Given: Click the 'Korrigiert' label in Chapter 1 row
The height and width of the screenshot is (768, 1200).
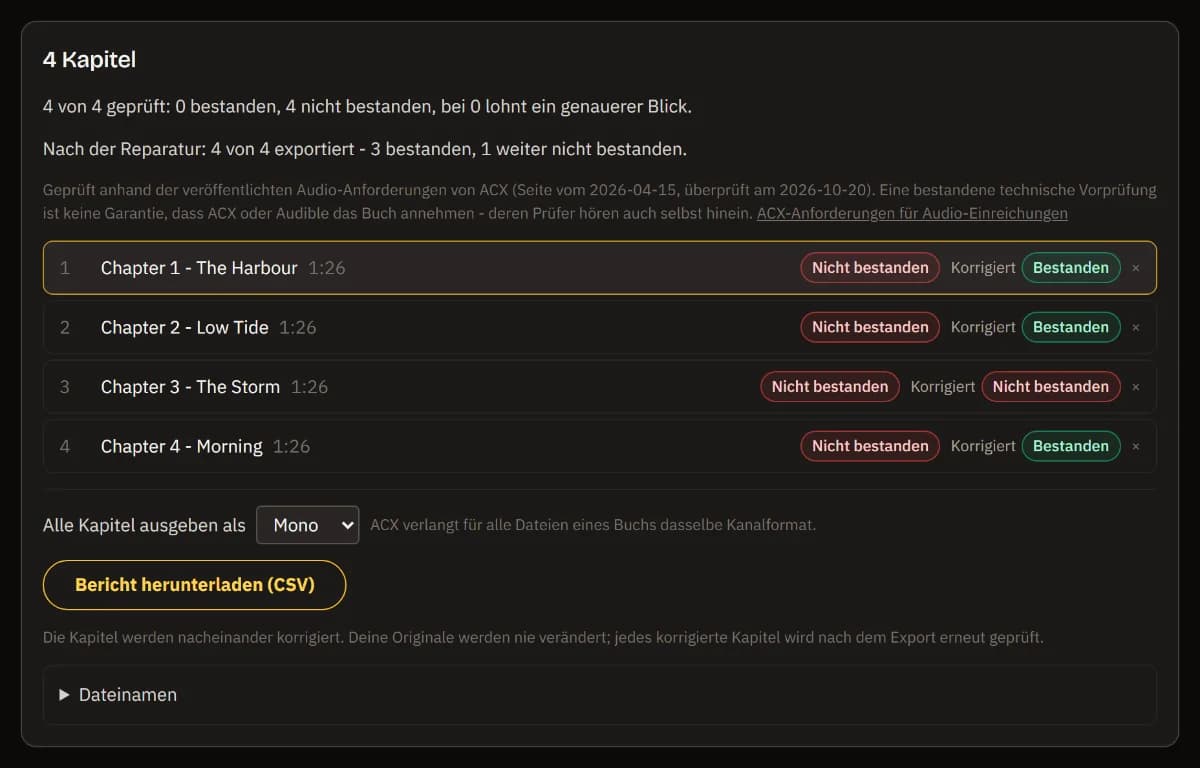Looking at the screenshot, I should [x=983, y=268].
